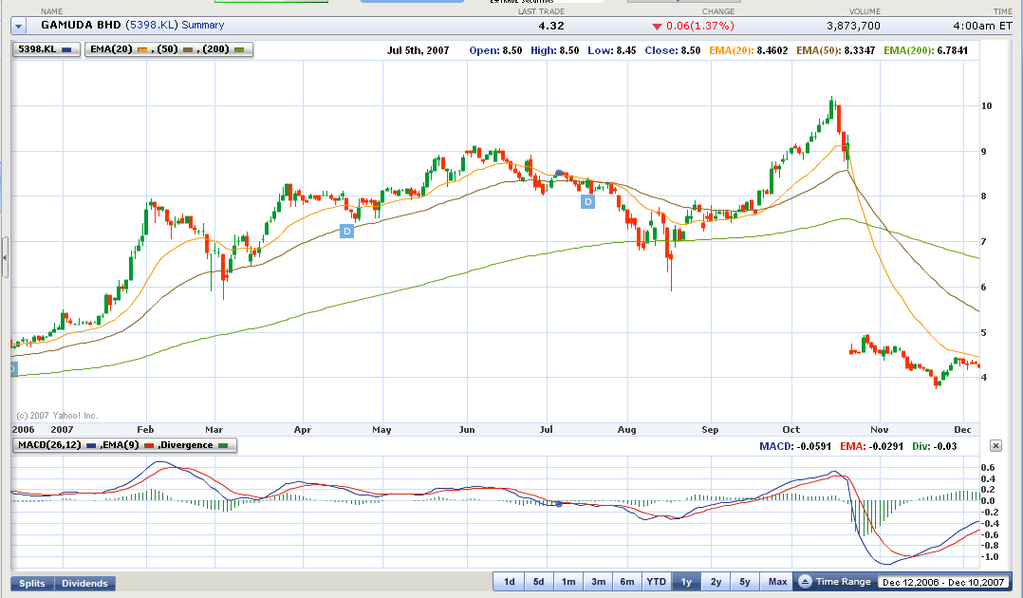Click the dividend 'D' marker near April
The height and width of the screenshot is (598, 1023).
tap(347, 231)
